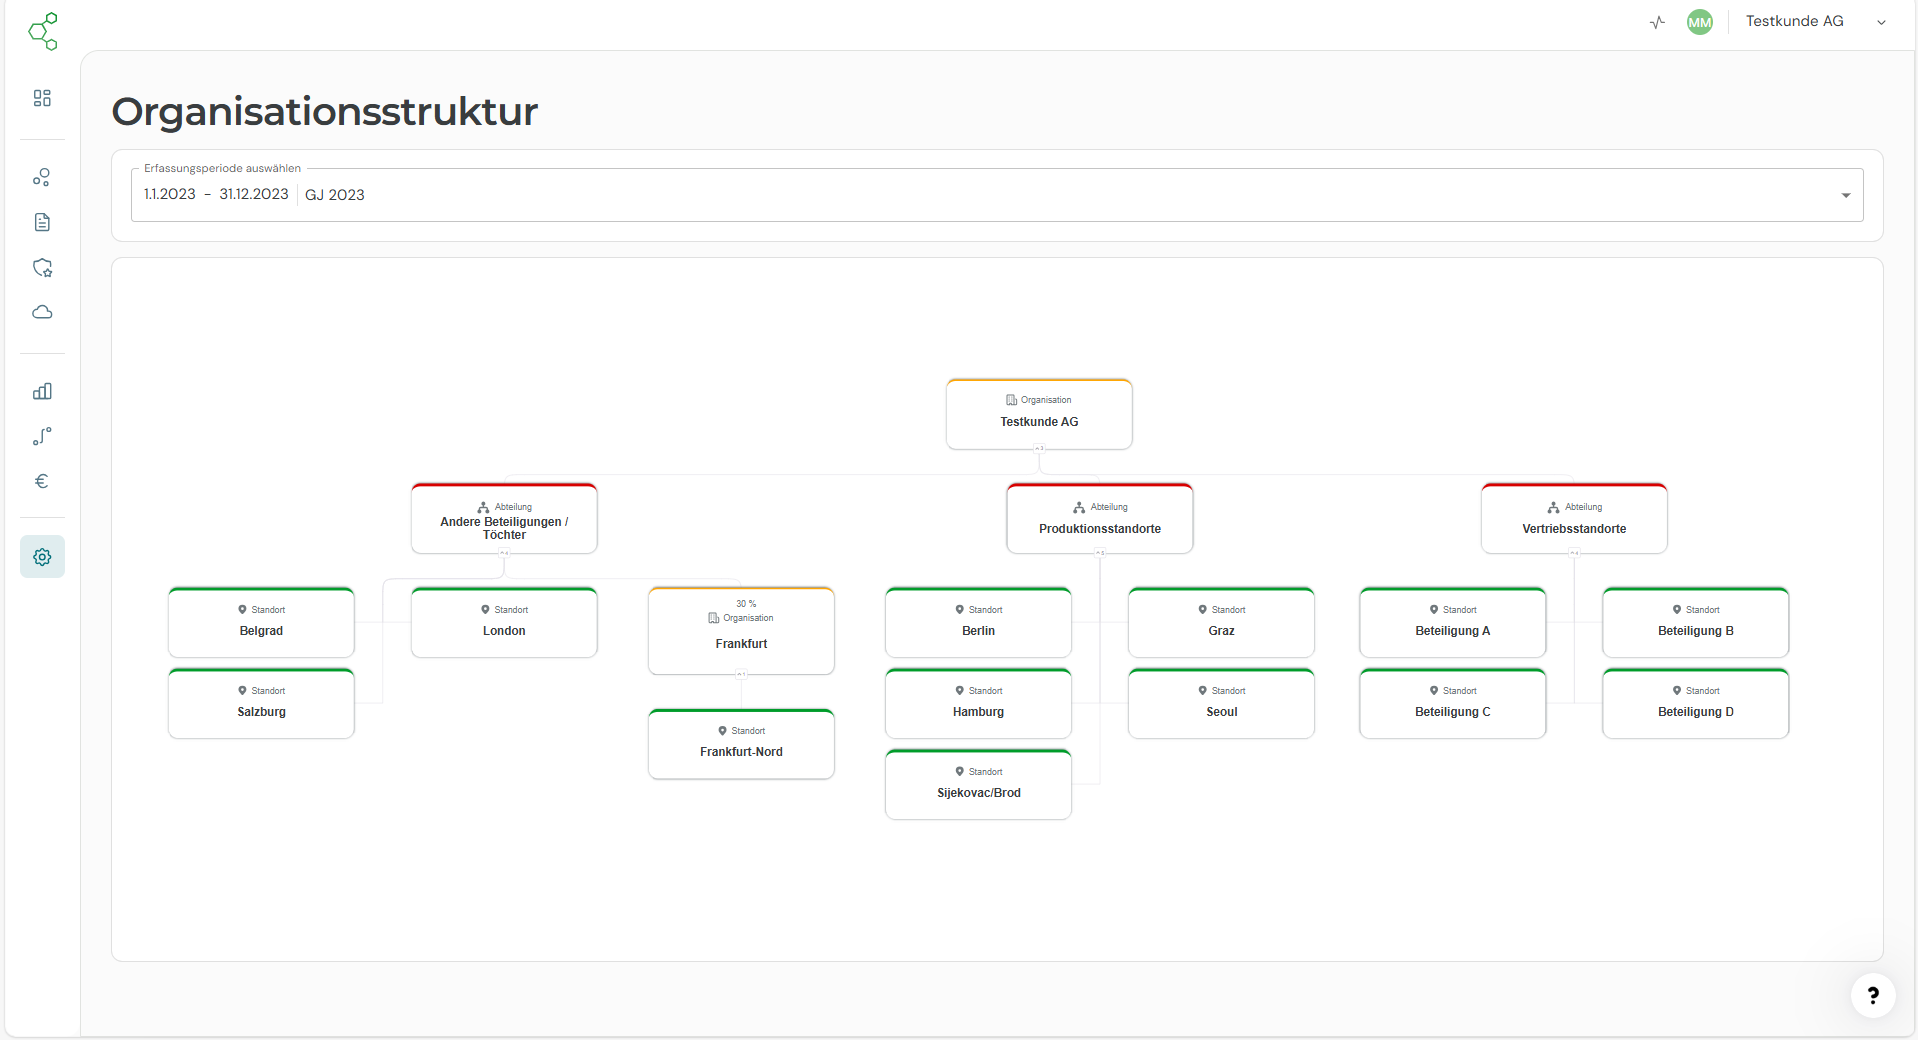The image size is (1918, 1040).
Task: Open the dashboard grid icon in sidebar
Action: point(42,98)
